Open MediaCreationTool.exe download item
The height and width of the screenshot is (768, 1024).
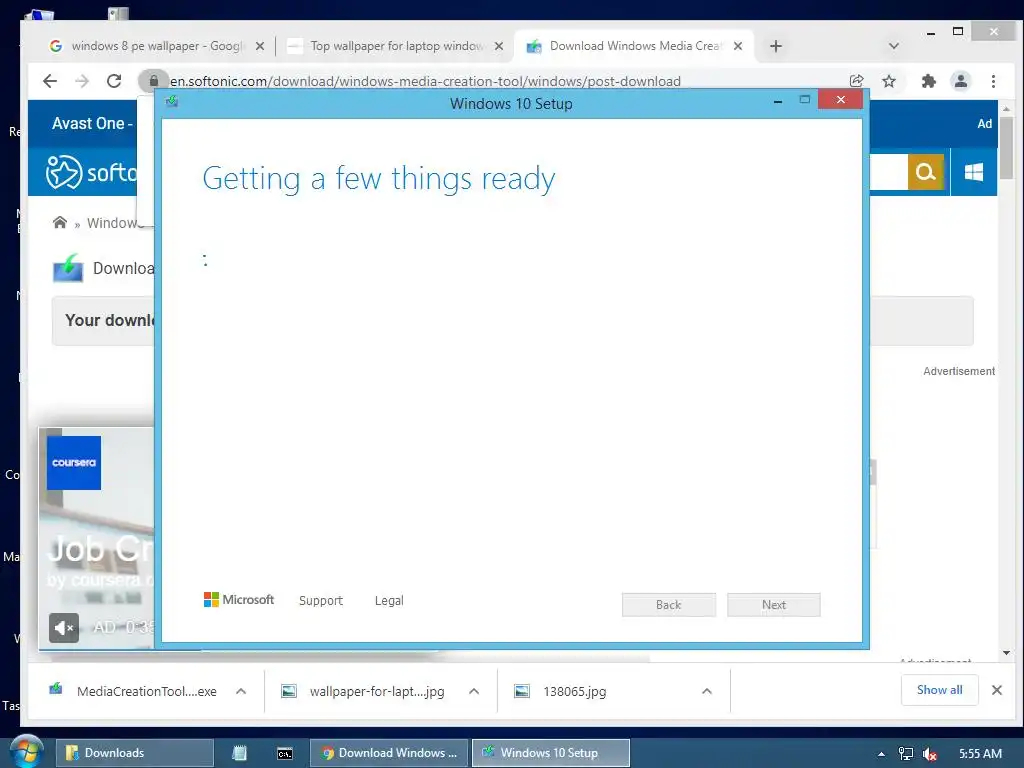click(x=136, y=691)
